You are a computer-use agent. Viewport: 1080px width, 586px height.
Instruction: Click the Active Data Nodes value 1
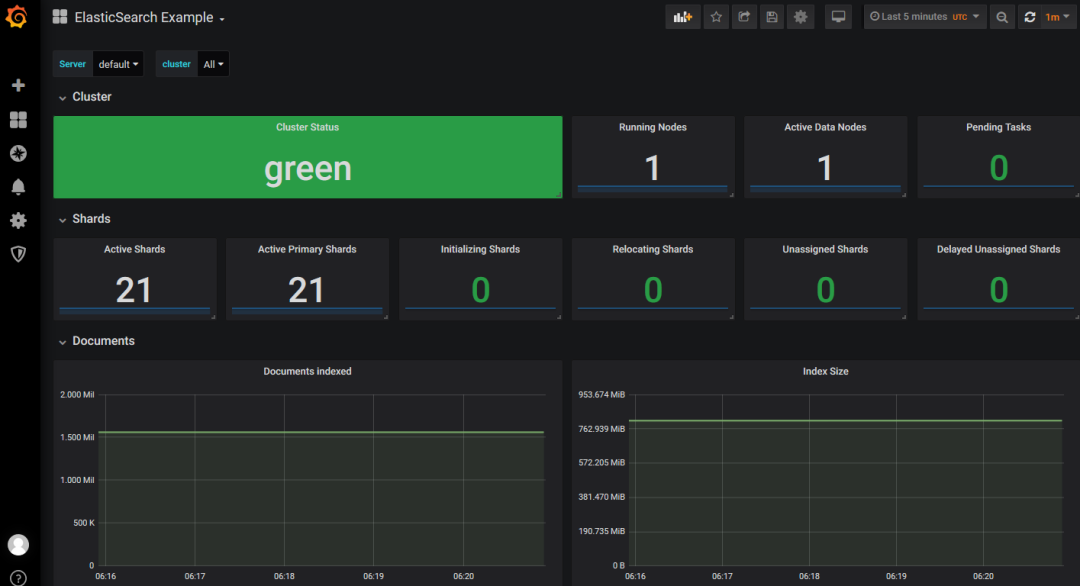[825, 168]
